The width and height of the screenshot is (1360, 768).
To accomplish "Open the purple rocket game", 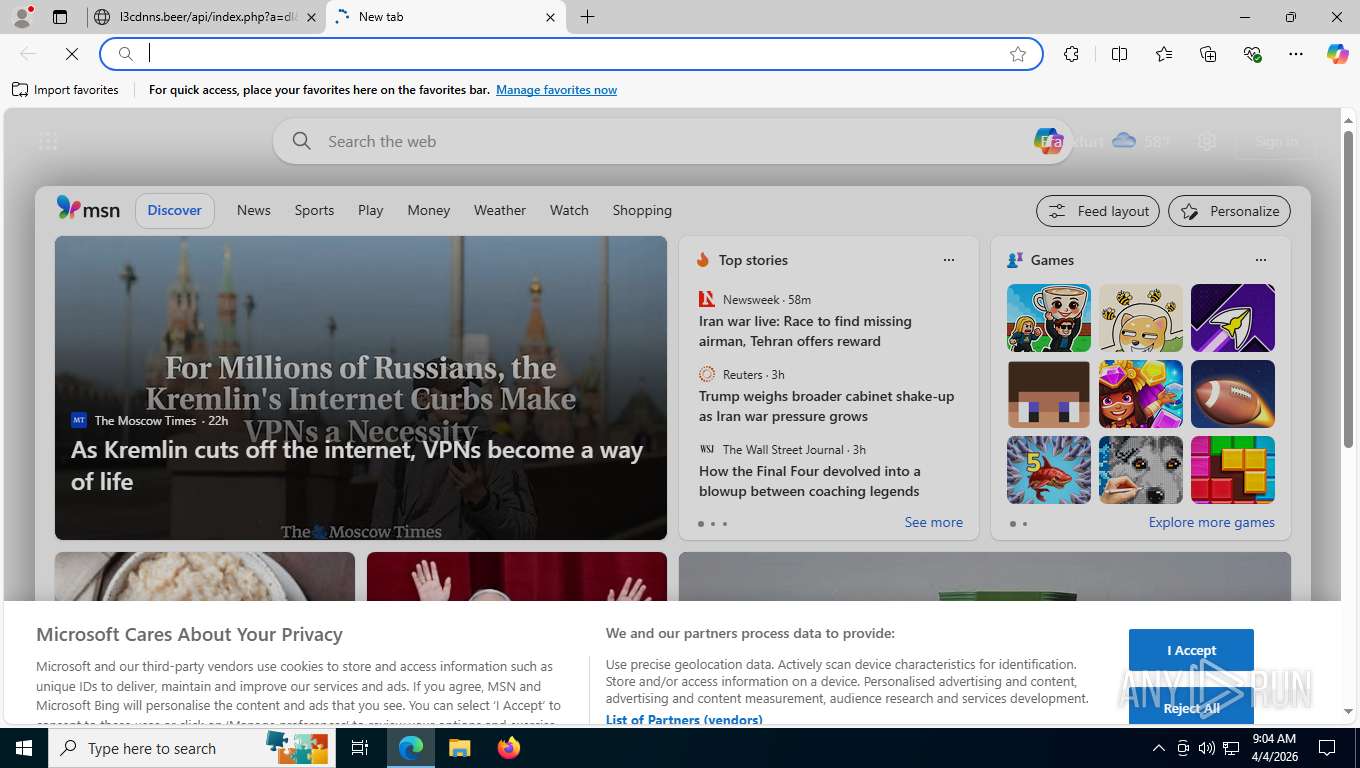I will click(x=1233, y=318).
